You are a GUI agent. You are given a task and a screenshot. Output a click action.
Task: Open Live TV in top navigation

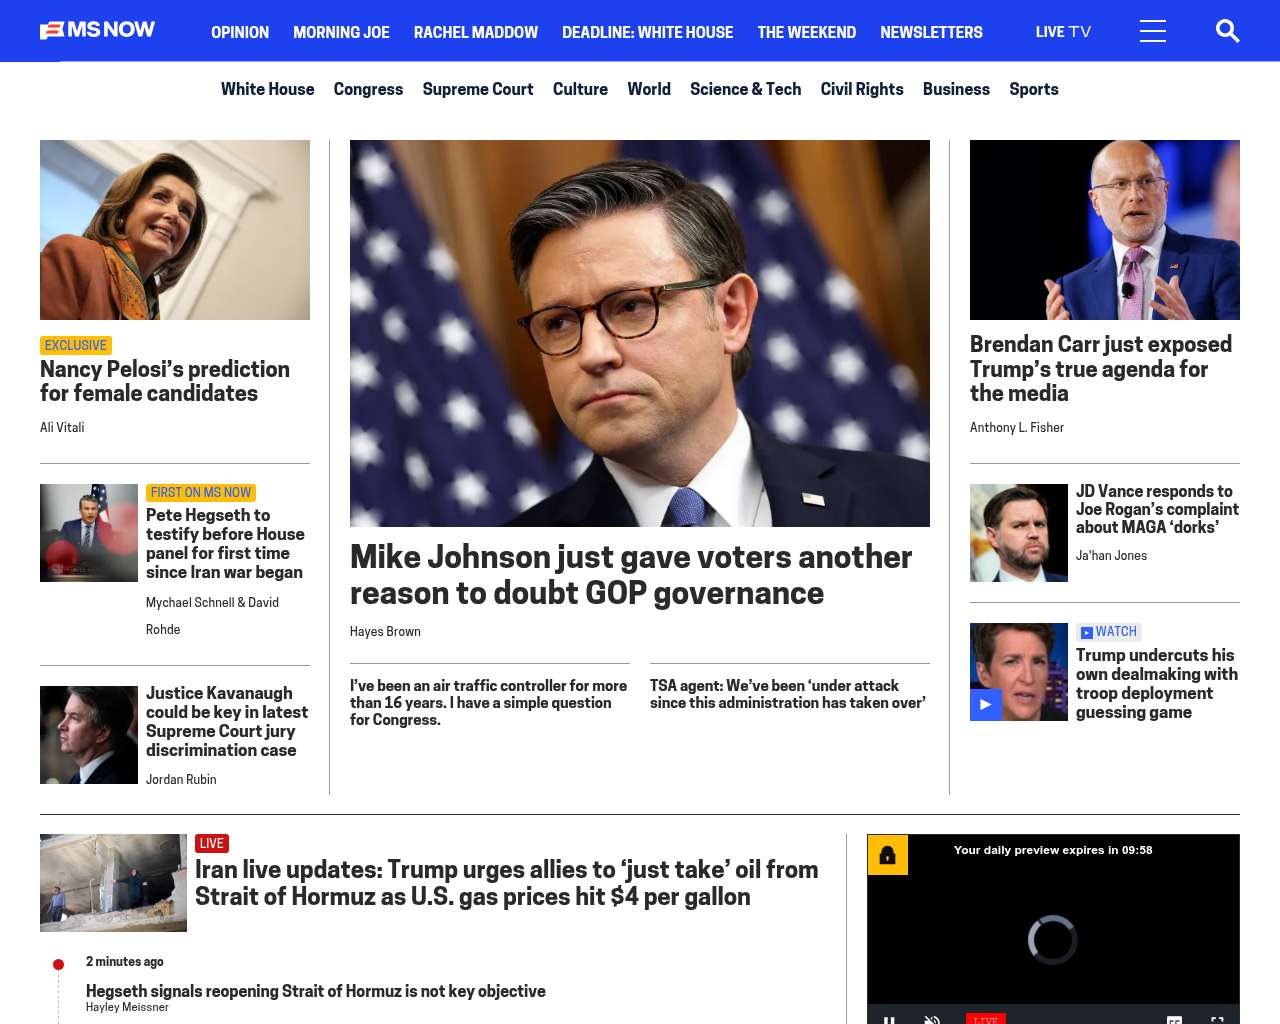[x=1063, y=32]
